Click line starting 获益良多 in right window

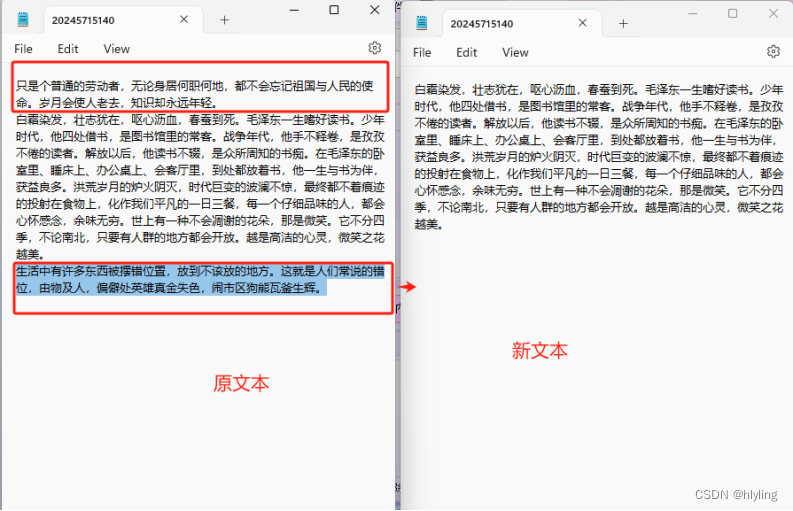point(599,157)
